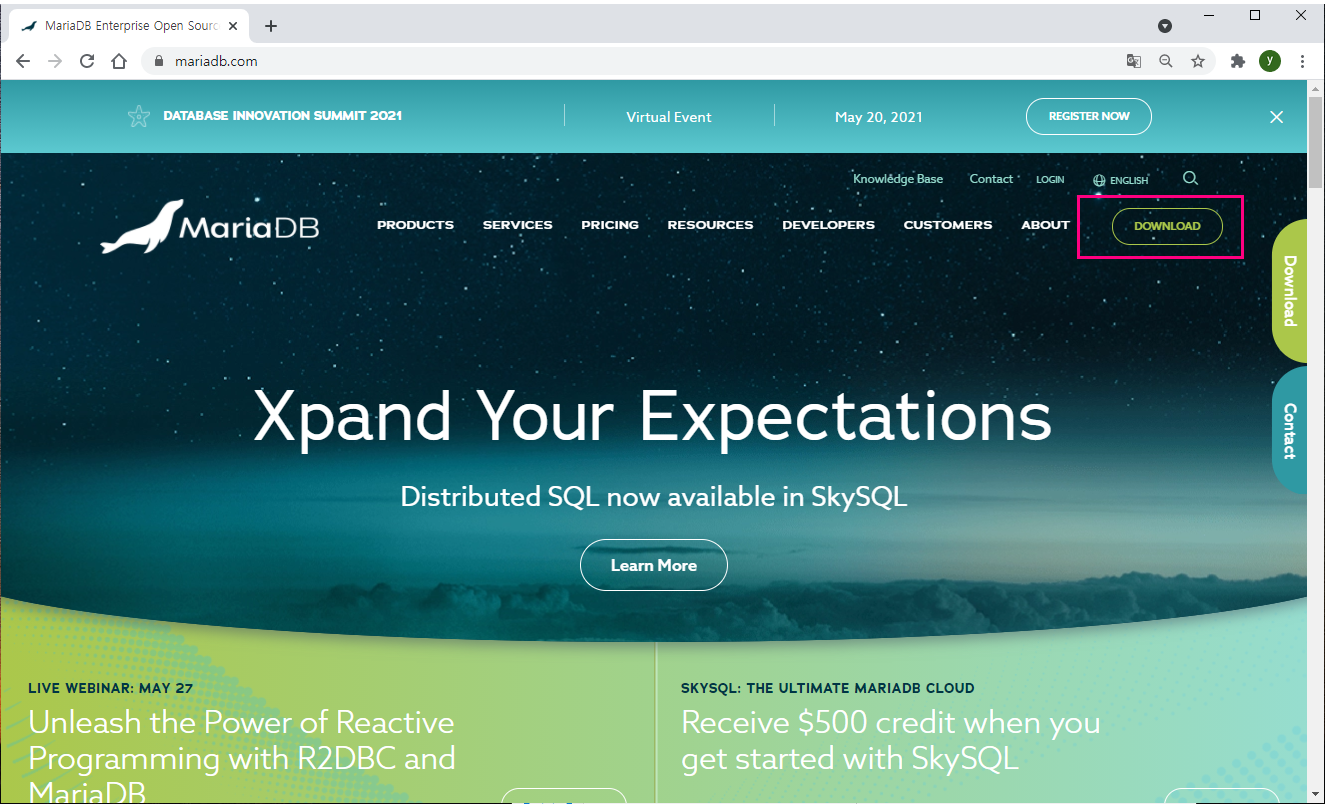
Task: Click 'LIVE WEBINAR: MAY 27' label
Action: [x=111, y=688]
